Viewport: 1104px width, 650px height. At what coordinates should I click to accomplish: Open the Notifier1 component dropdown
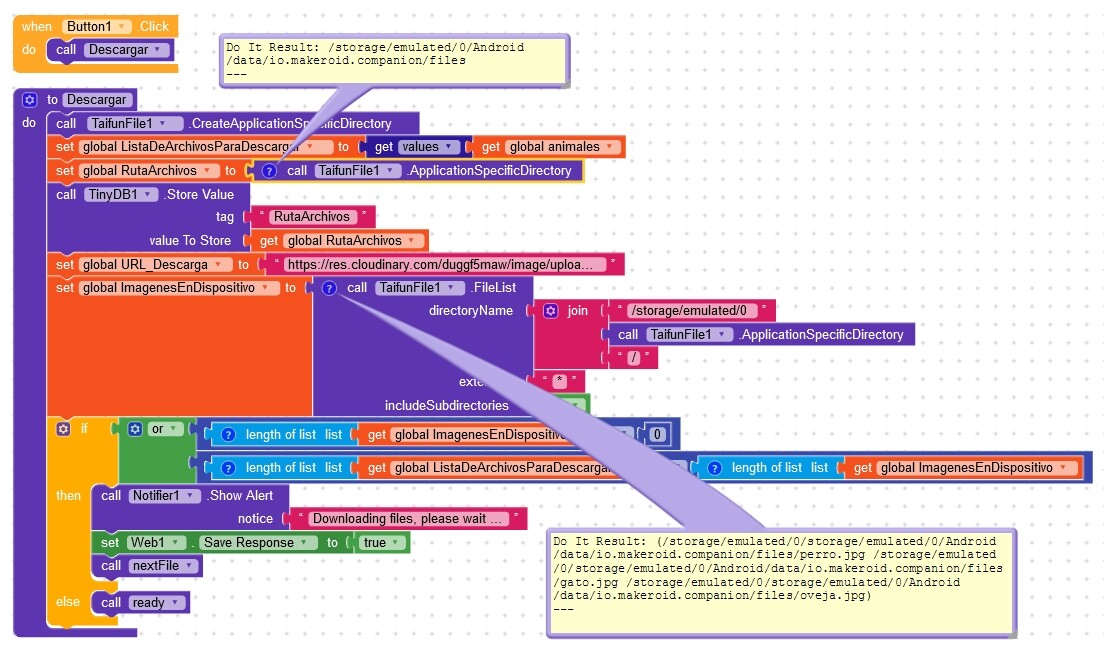164,496
